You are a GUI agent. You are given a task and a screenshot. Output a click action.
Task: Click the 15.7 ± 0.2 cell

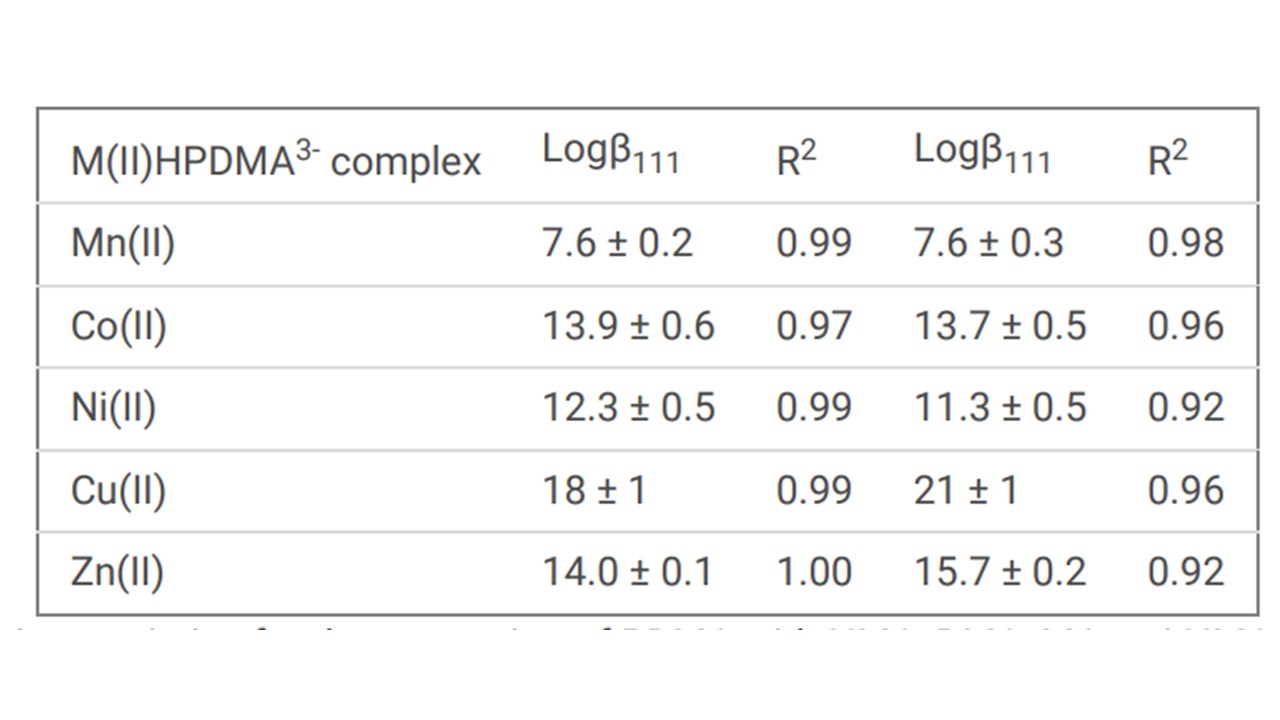(x=1000, y=572)
